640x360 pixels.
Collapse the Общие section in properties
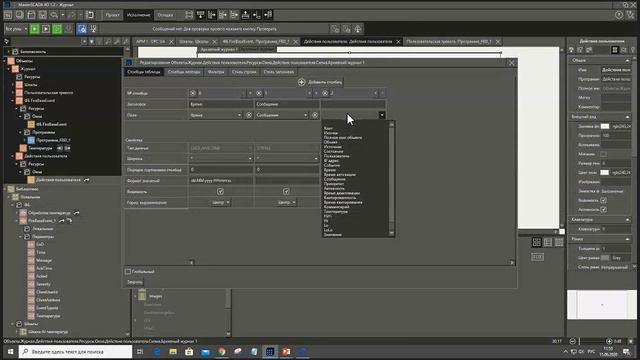627,60
